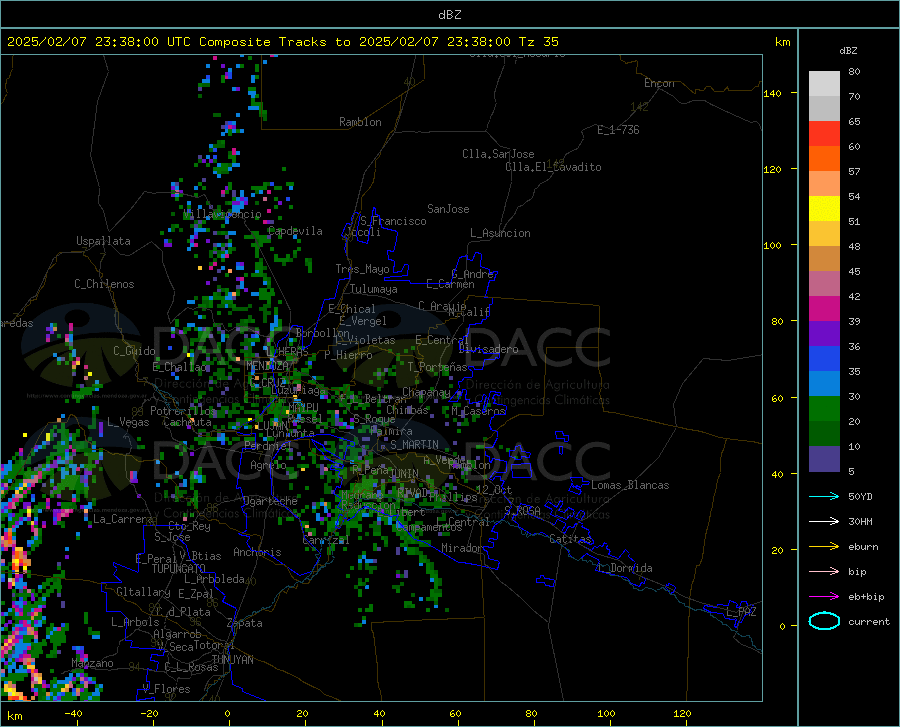This screenshot has height=727, width=900.
Task: Click the dBZ title at top
Action: point(449,15)
